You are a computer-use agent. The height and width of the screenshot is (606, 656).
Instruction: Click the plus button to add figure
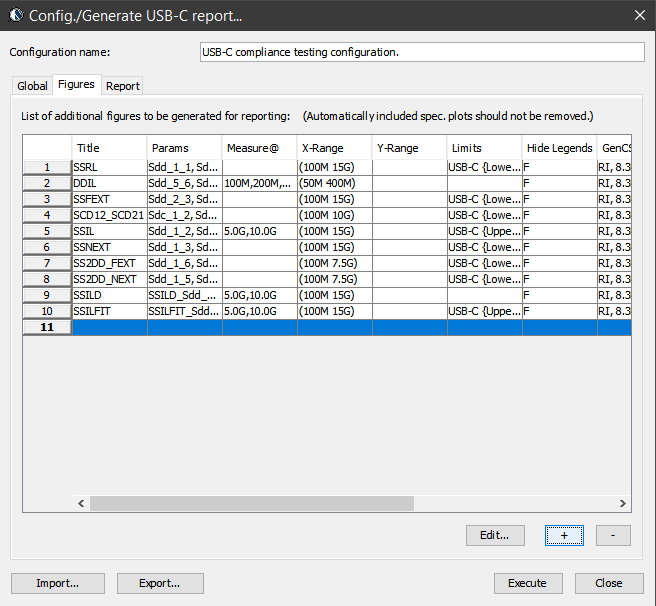[564, 535]
